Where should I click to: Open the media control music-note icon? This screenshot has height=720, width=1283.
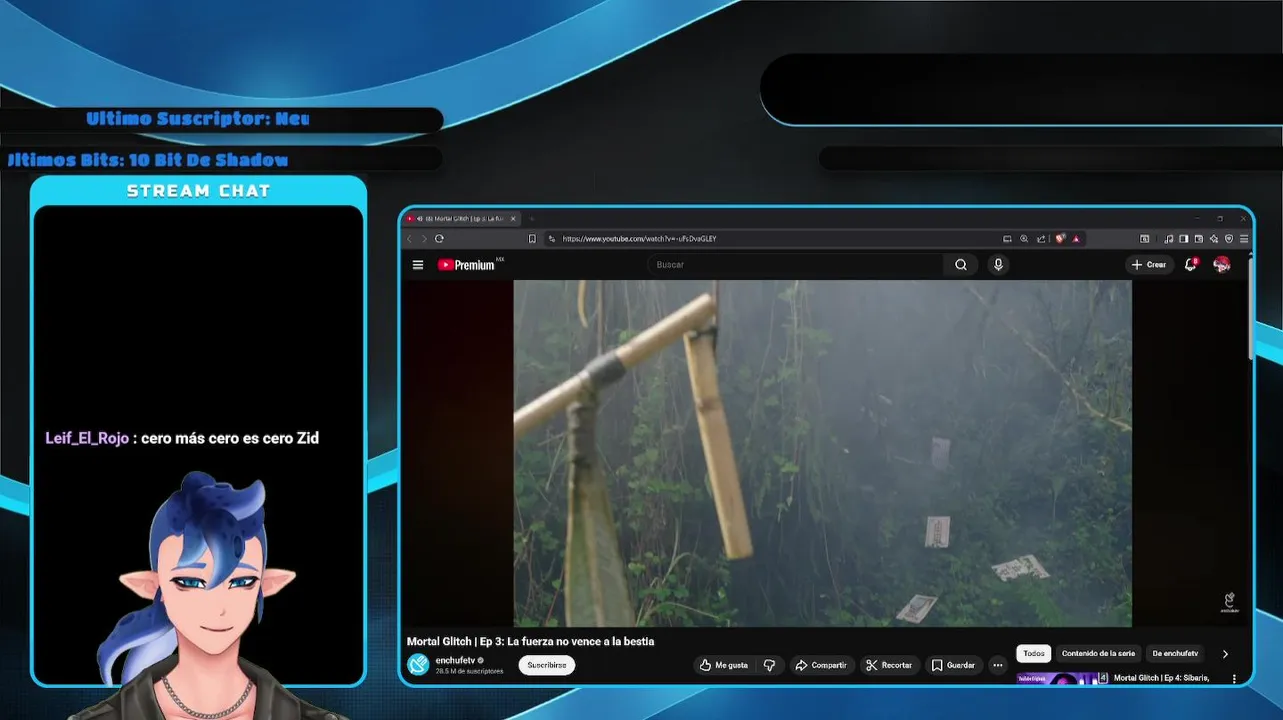[x=1169, y=239]
